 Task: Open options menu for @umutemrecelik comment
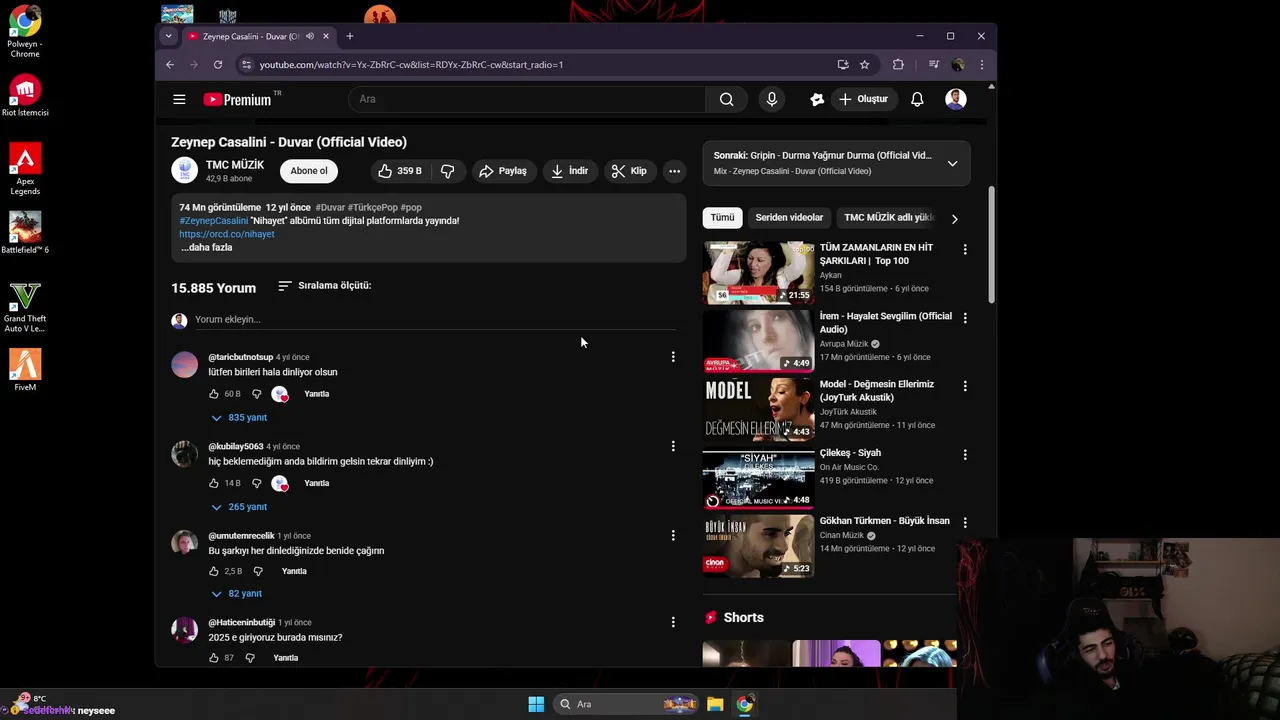click(x=673, y=535)
